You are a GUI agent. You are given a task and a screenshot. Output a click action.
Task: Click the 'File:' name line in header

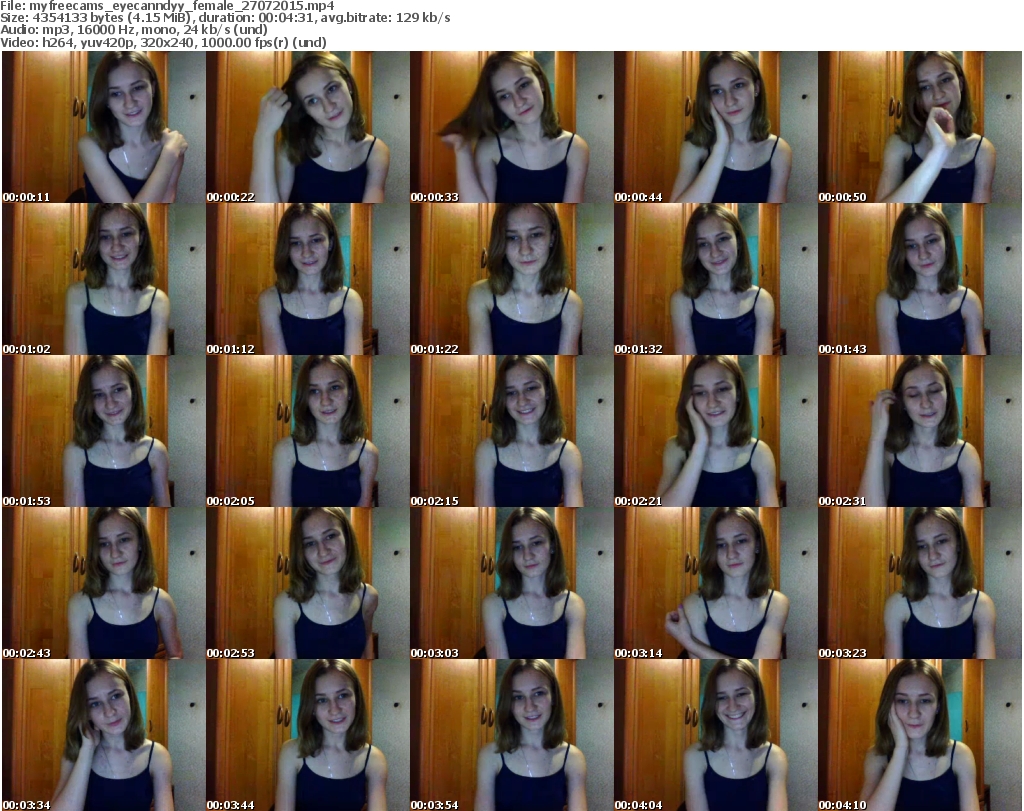coord(167,6)
